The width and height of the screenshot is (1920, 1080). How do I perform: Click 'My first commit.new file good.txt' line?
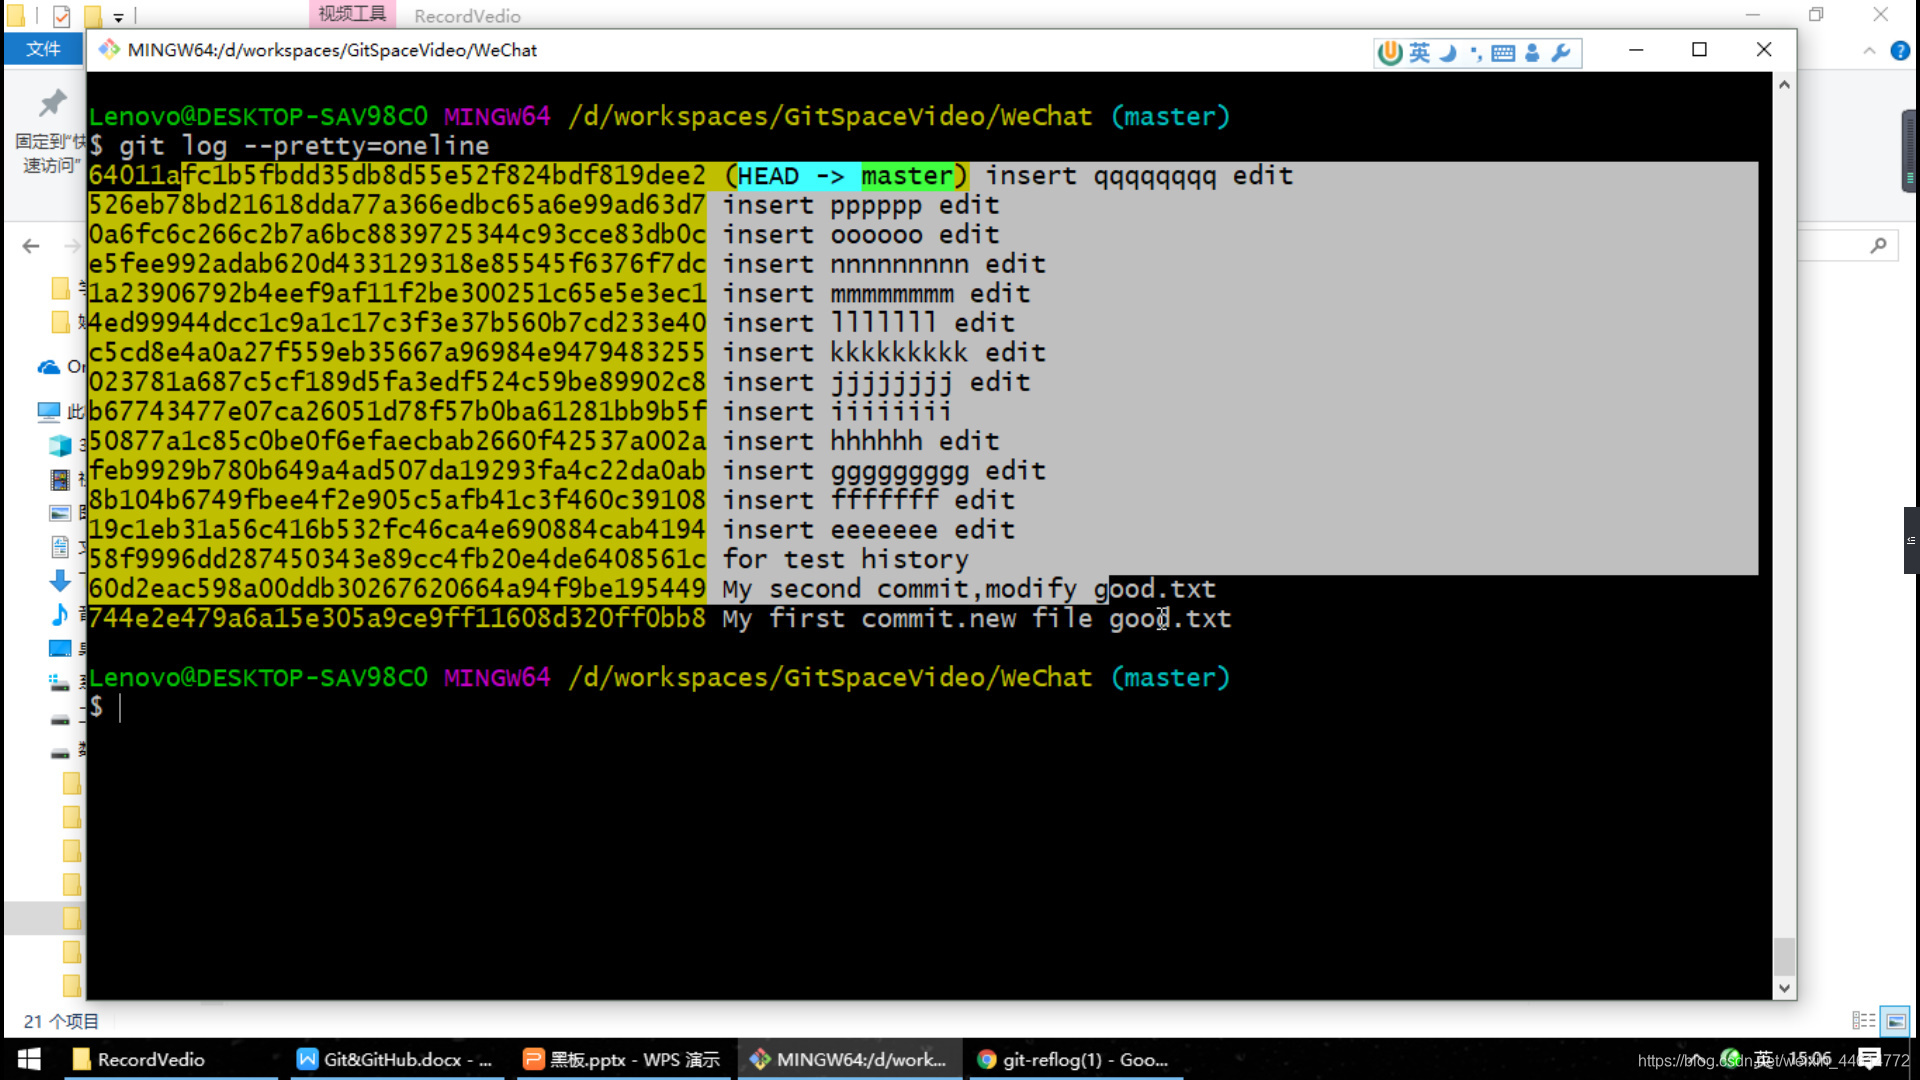coord(977,619)
